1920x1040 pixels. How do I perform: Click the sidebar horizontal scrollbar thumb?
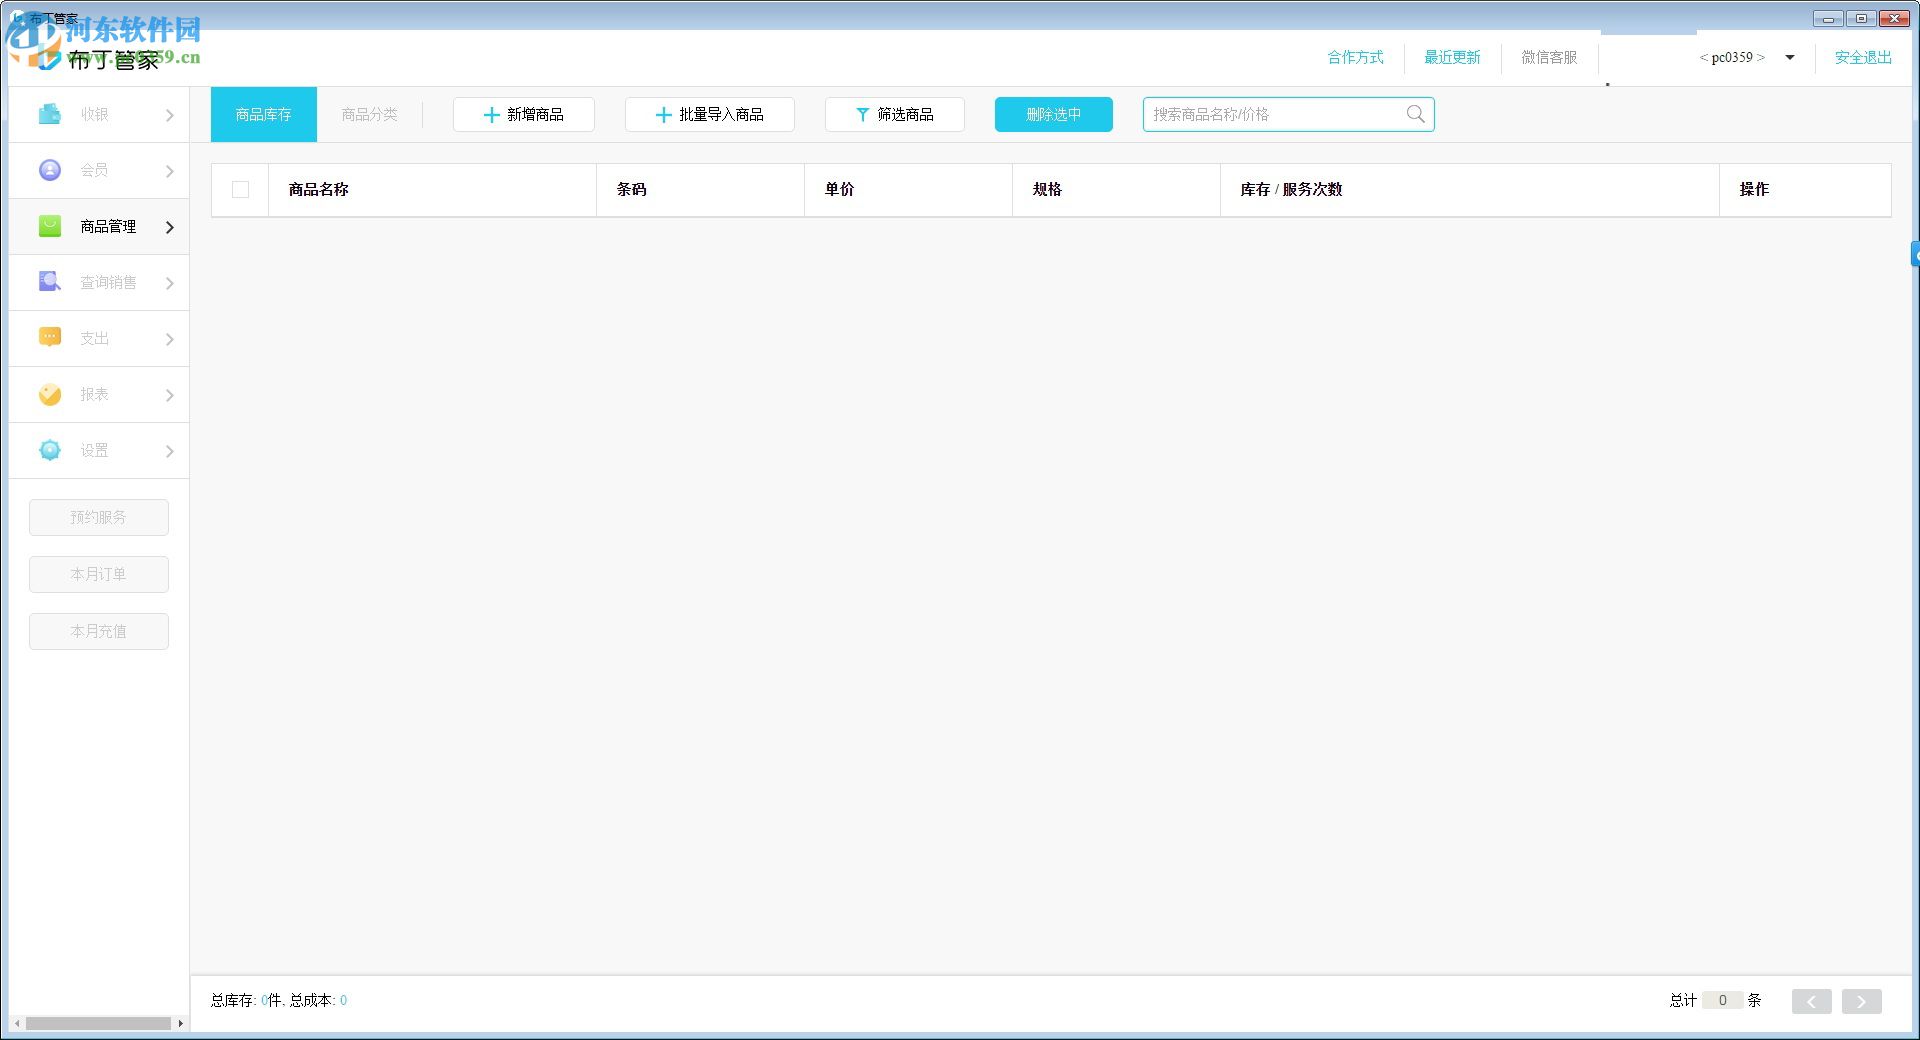[x=98, y=1023]
